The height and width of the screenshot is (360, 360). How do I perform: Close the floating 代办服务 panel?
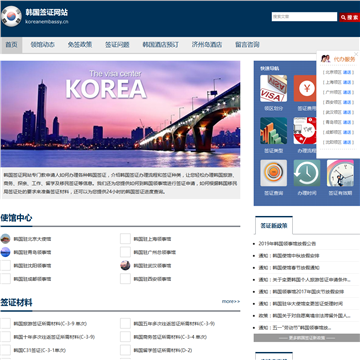pos(356,54)
